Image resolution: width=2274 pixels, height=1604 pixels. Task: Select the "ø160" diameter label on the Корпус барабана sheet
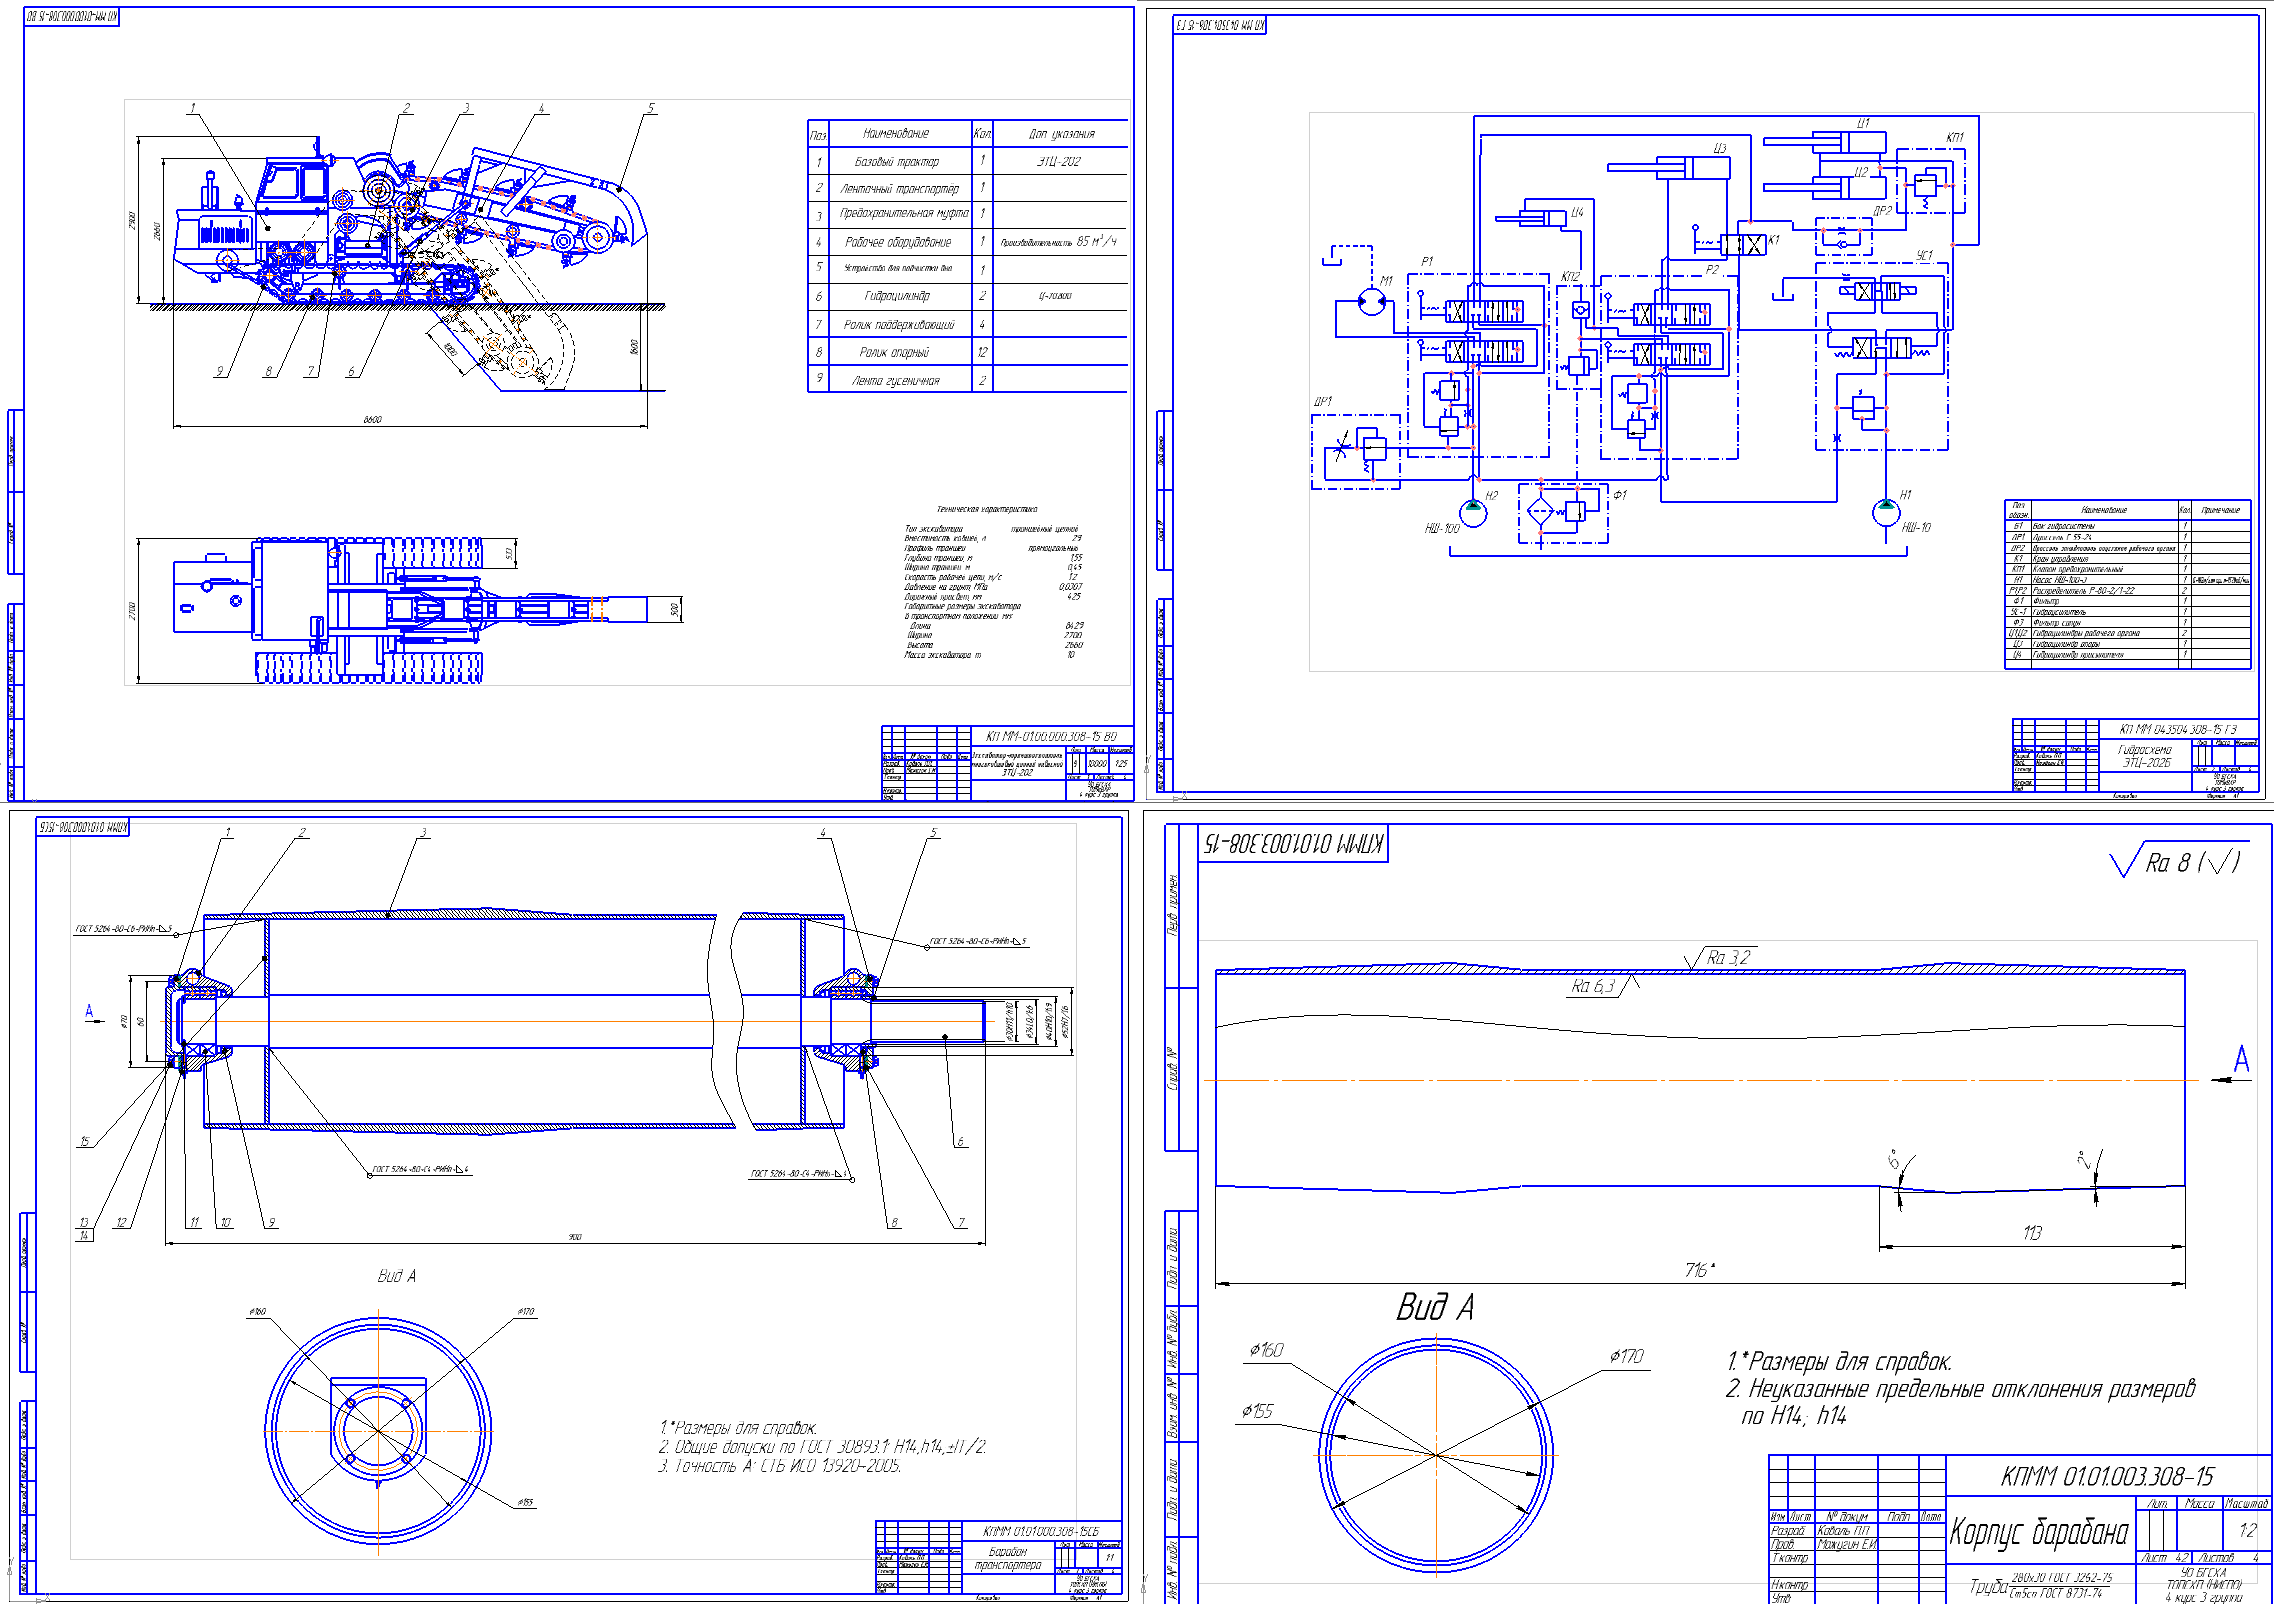pyautogui.click(x=1266, y=1350)
